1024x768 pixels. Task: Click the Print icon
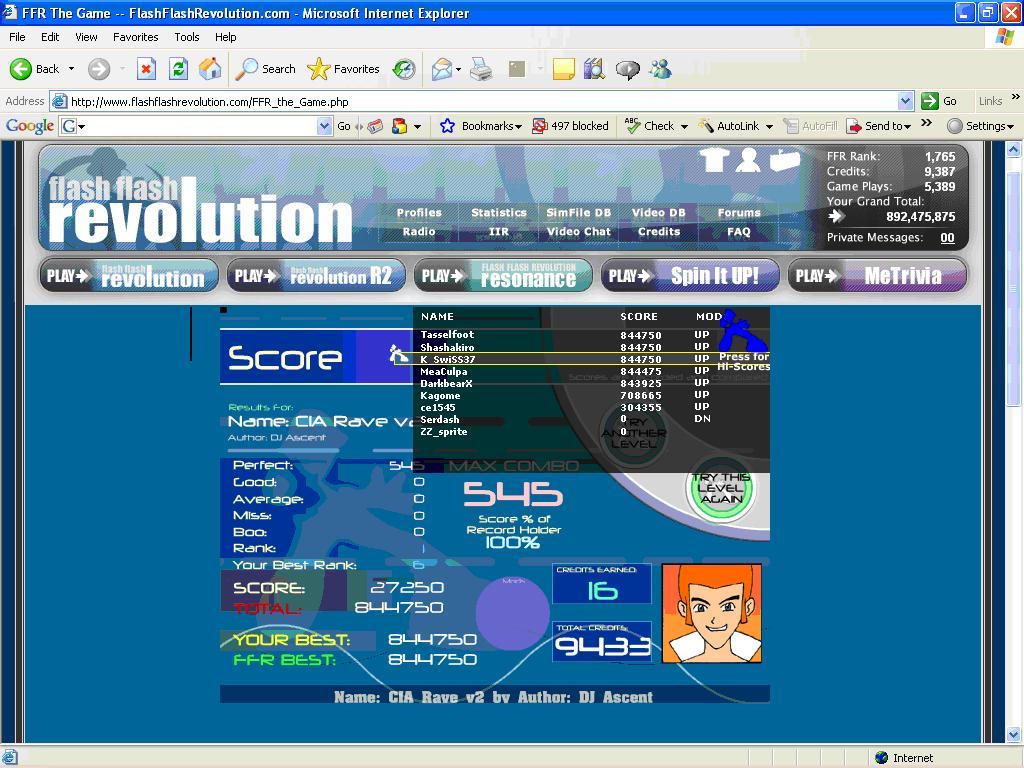(x=481, y=69)
